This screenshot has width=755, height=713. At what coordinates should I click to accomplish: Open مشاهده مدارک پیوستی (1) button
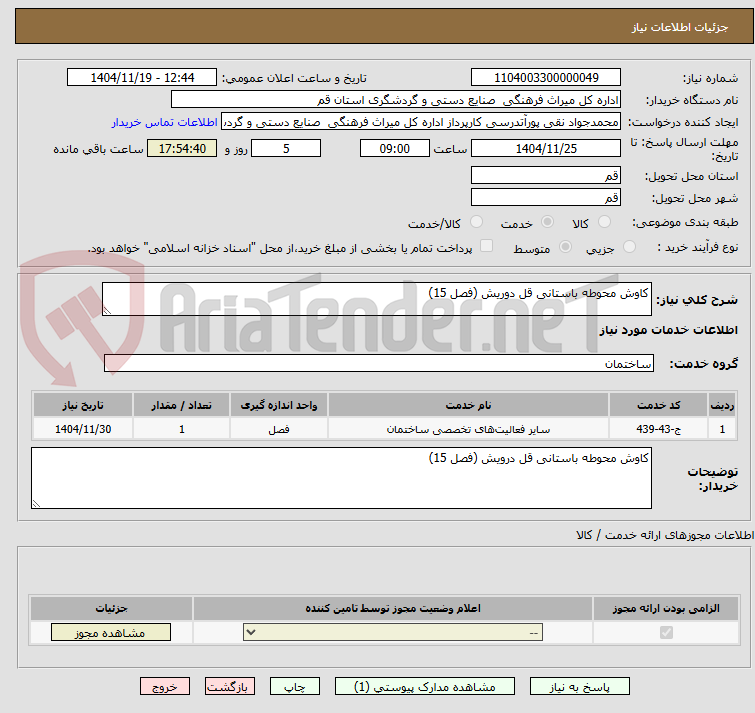point(425,687)
